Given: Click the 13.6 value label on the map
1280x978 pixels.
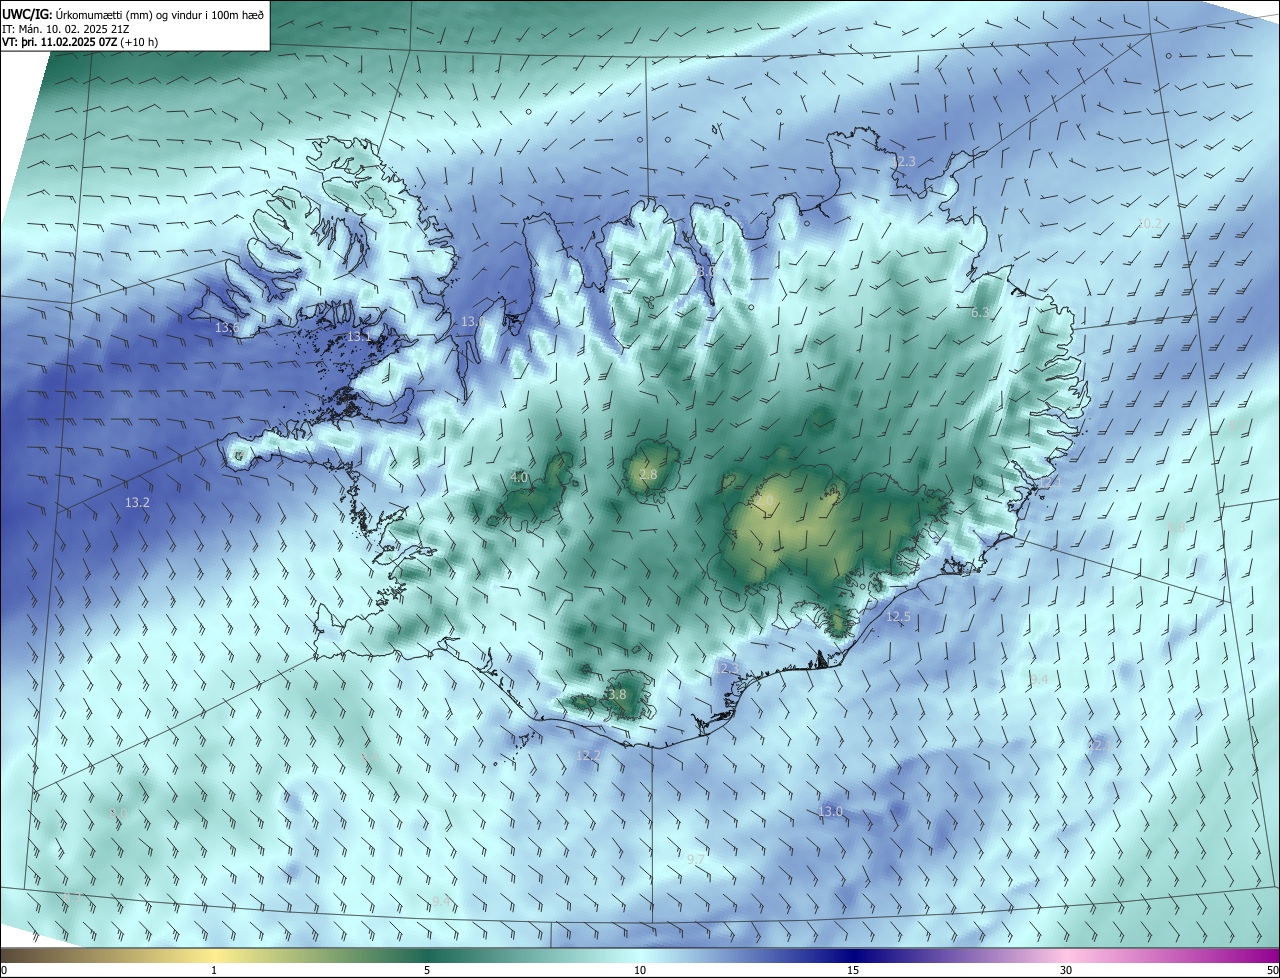Looking at the screenshot, I should (227, 327).
